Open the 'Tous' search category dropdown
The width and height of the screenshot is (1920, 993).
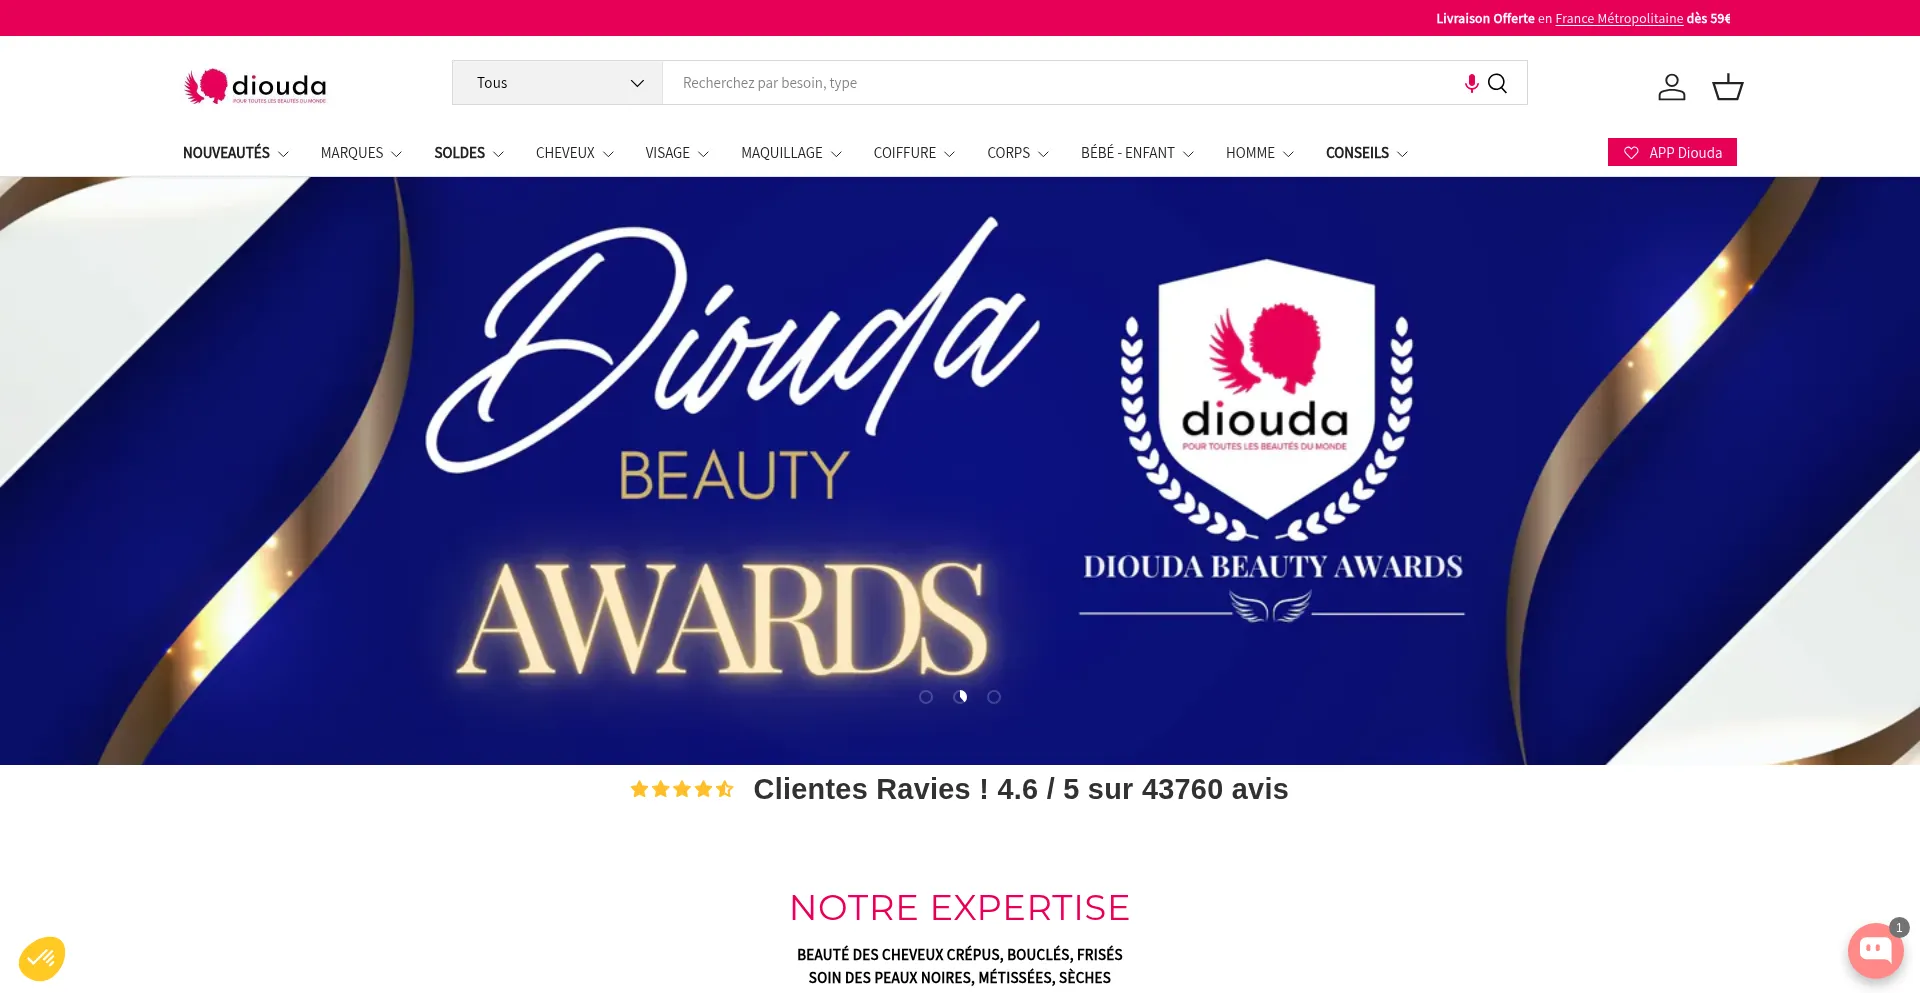click(556, 83)
